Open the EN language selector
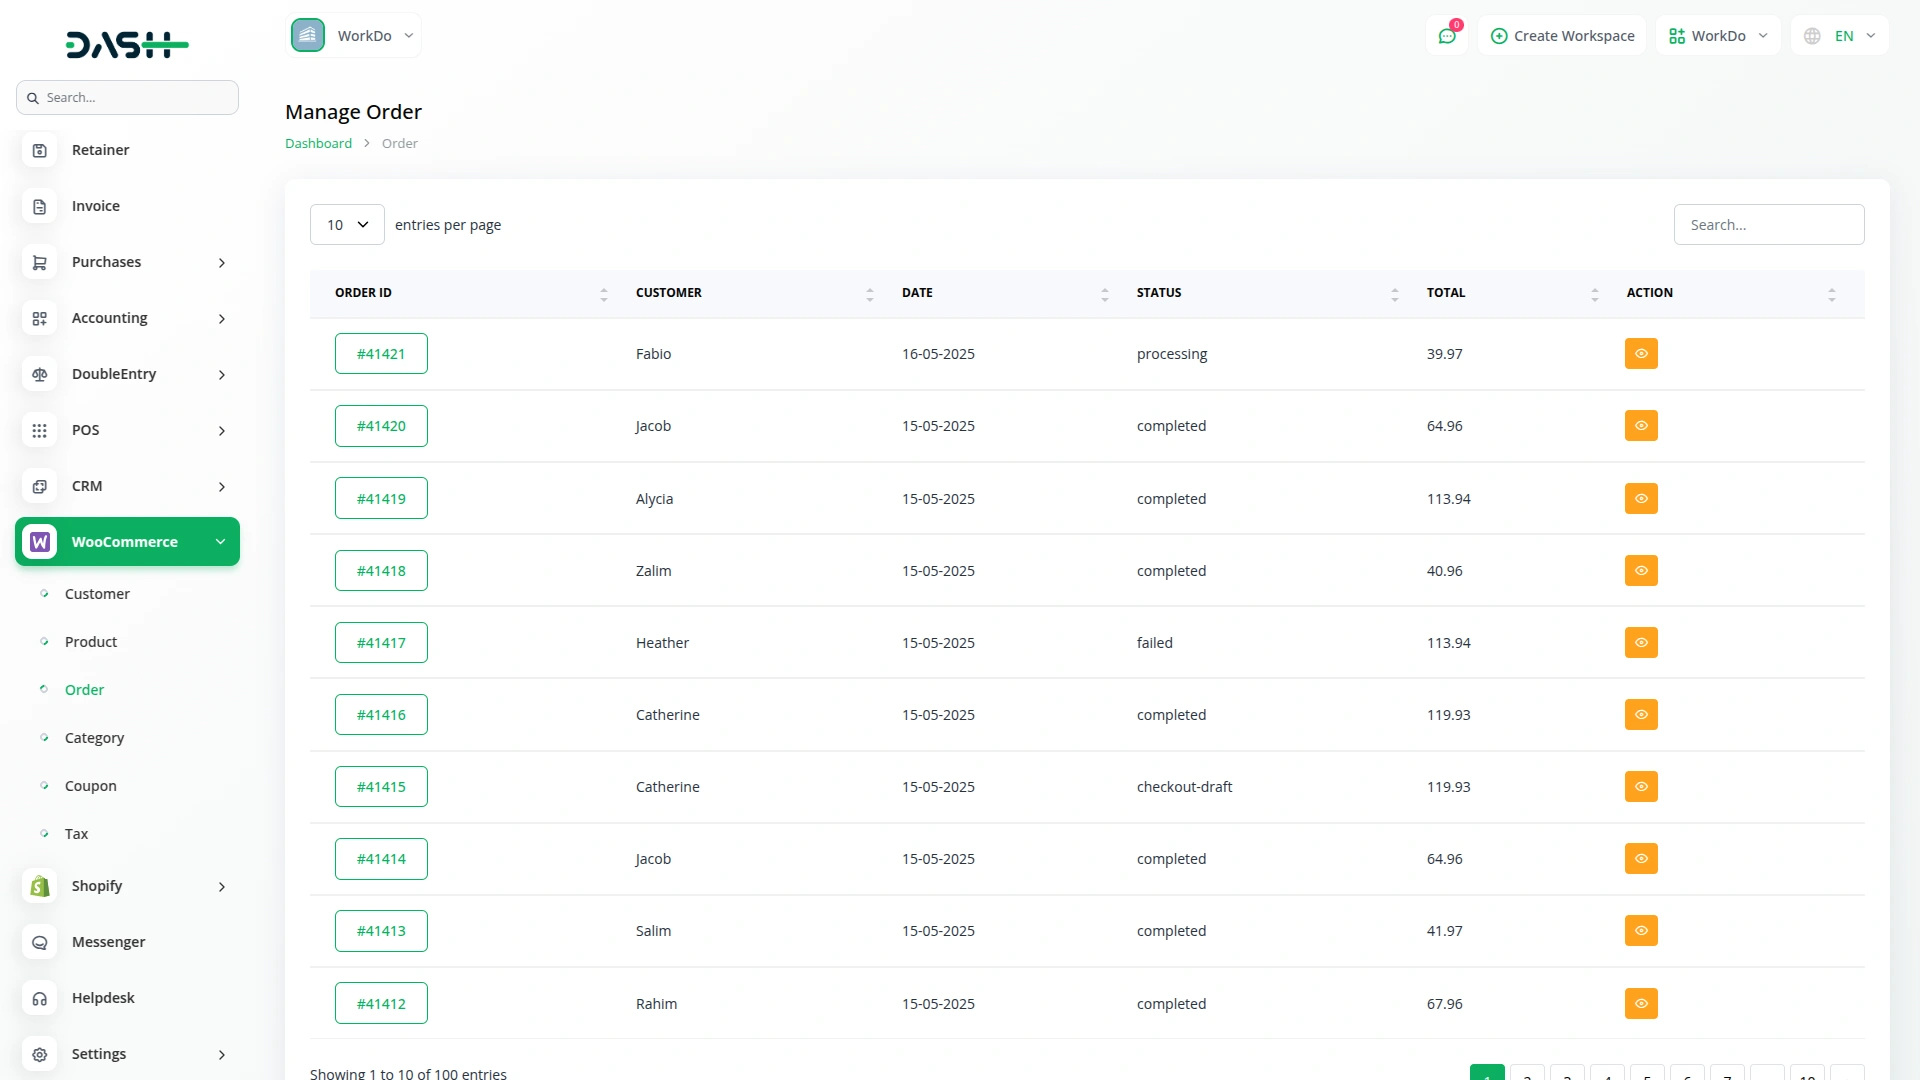 tap(1840, 35)
